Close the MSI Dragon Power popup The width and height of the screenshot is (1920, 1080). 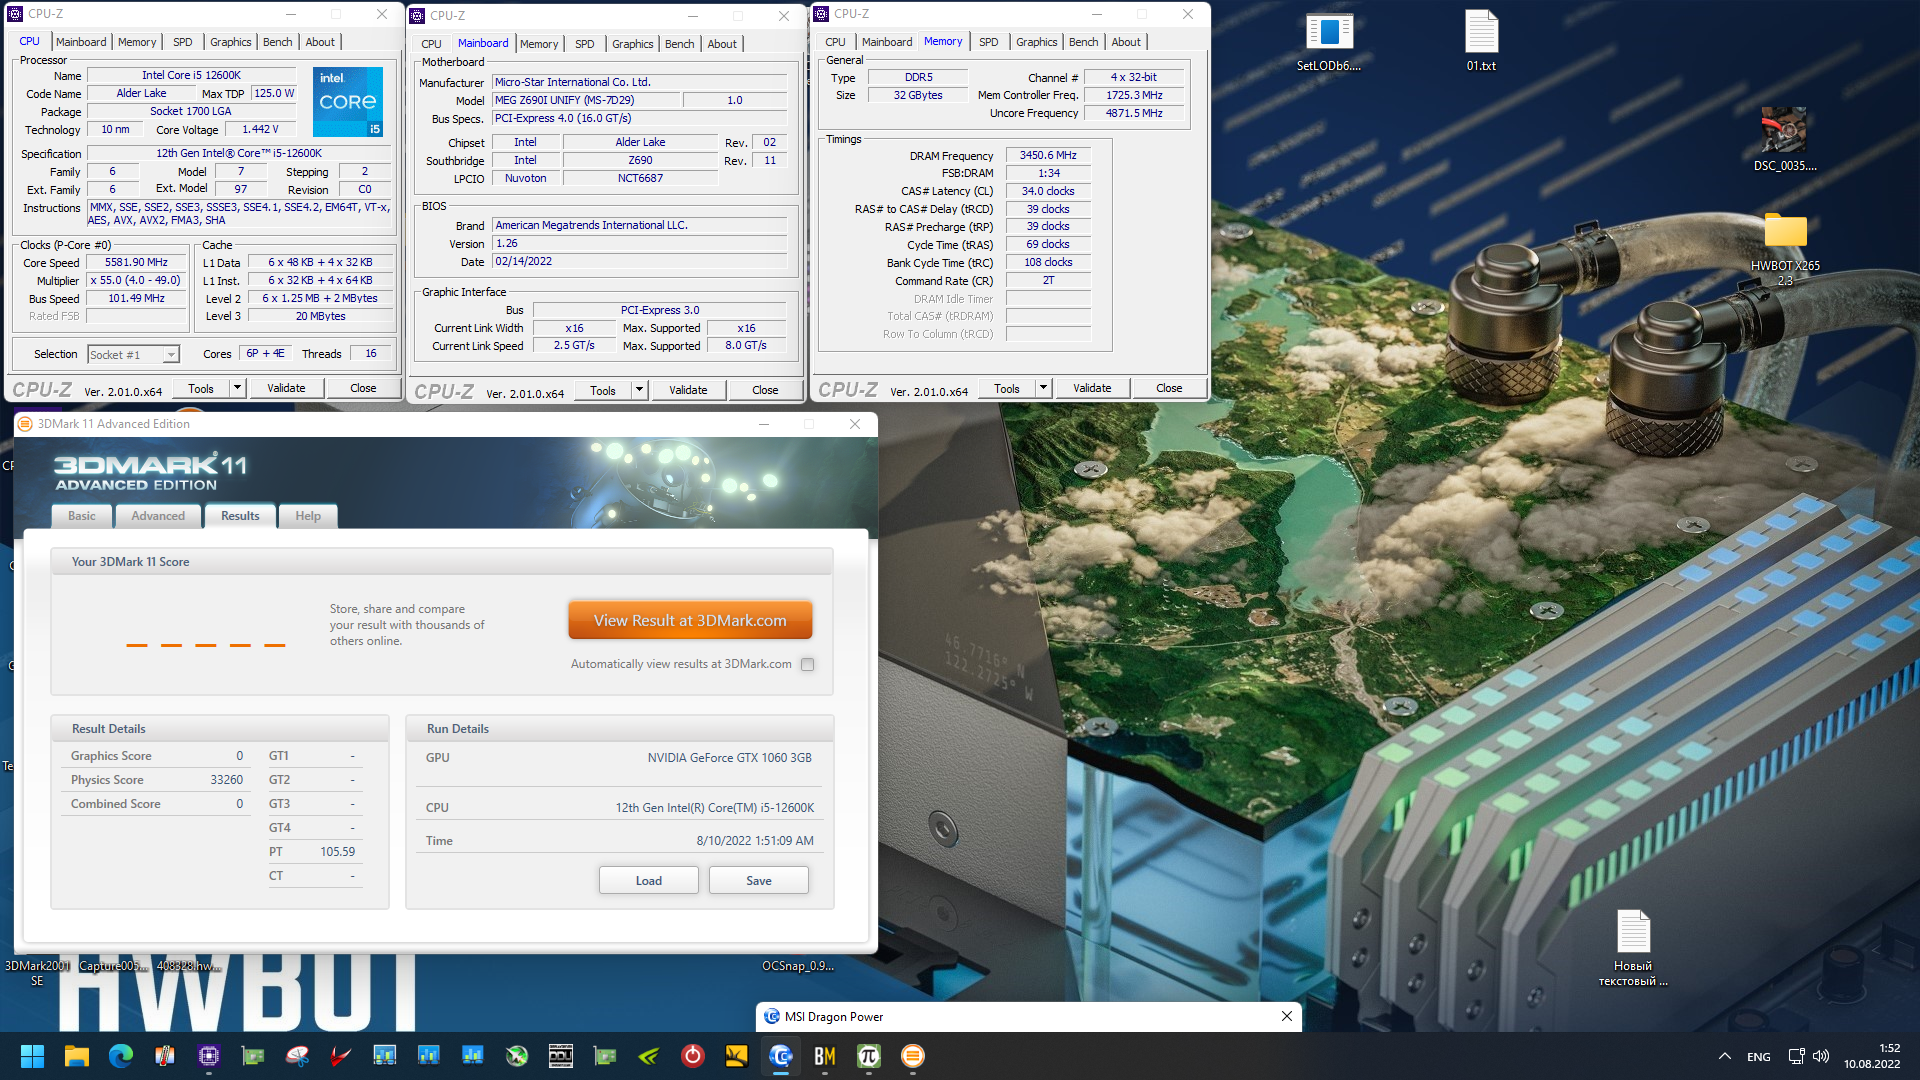coord(1286,1016)
